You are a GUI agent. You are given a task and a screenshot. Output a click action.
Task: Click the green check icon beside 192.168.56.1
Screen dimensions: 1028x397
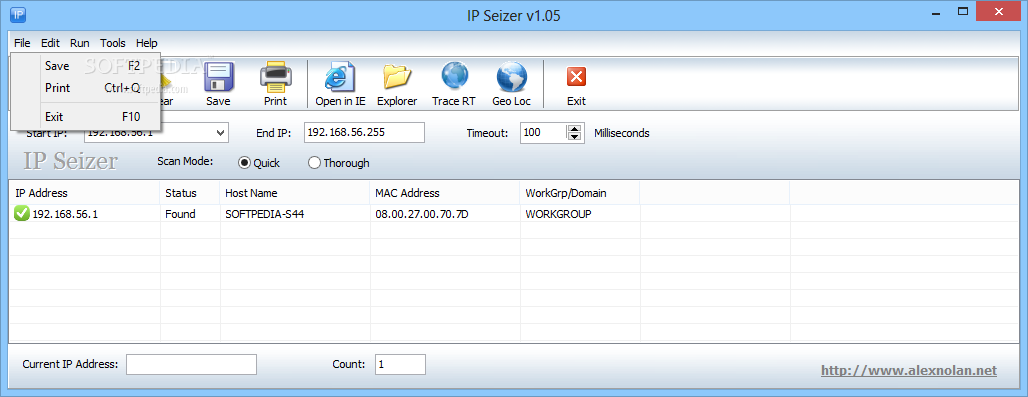(22, 214)
